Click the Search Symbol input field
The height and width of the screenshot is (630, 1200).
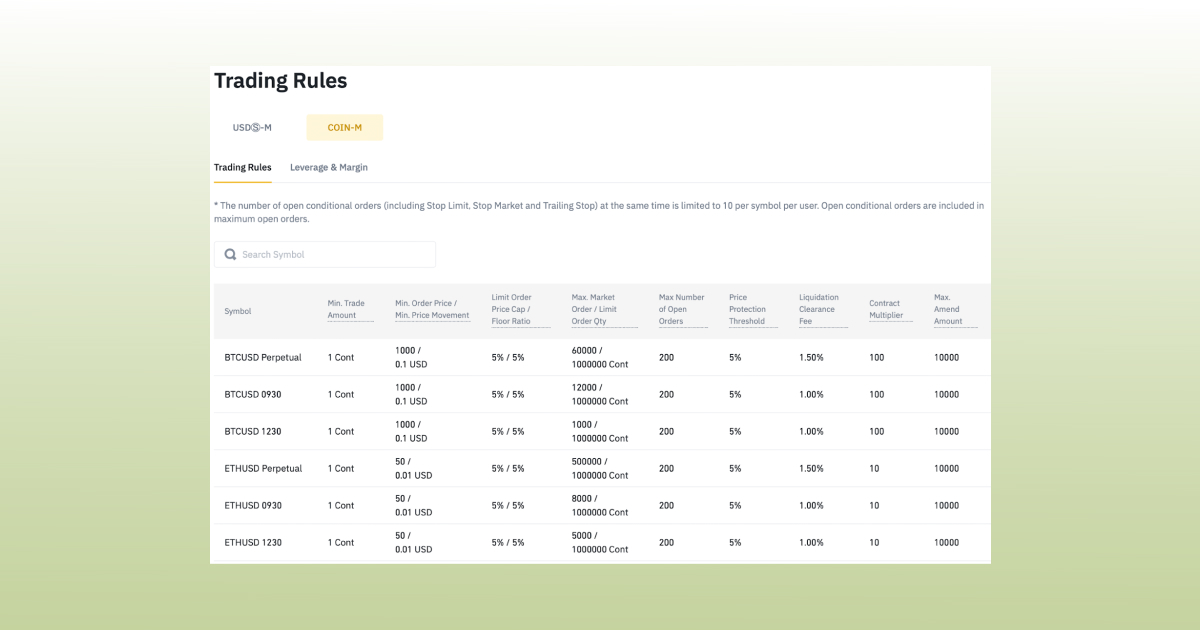(x=330, y=254)
